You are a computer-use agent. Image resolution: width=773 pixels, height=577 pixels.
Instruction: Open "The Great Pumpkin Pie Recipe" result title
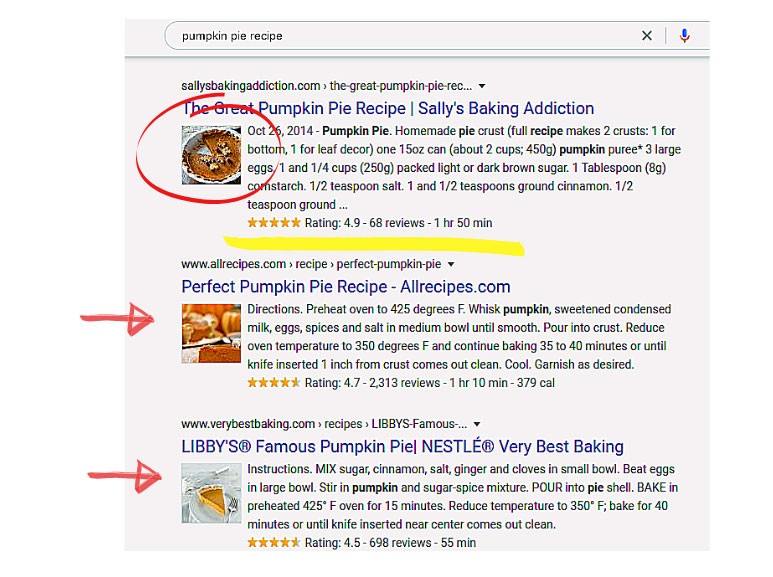point(388,108)
